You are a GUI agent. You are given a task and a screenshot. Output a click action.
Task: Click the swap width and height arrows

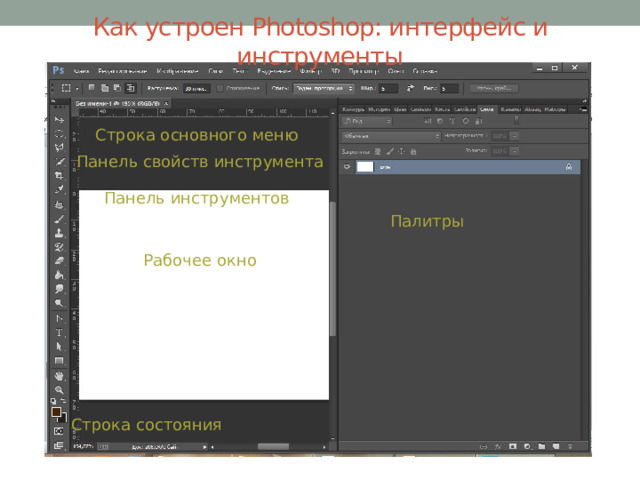(x=410, y=88)
